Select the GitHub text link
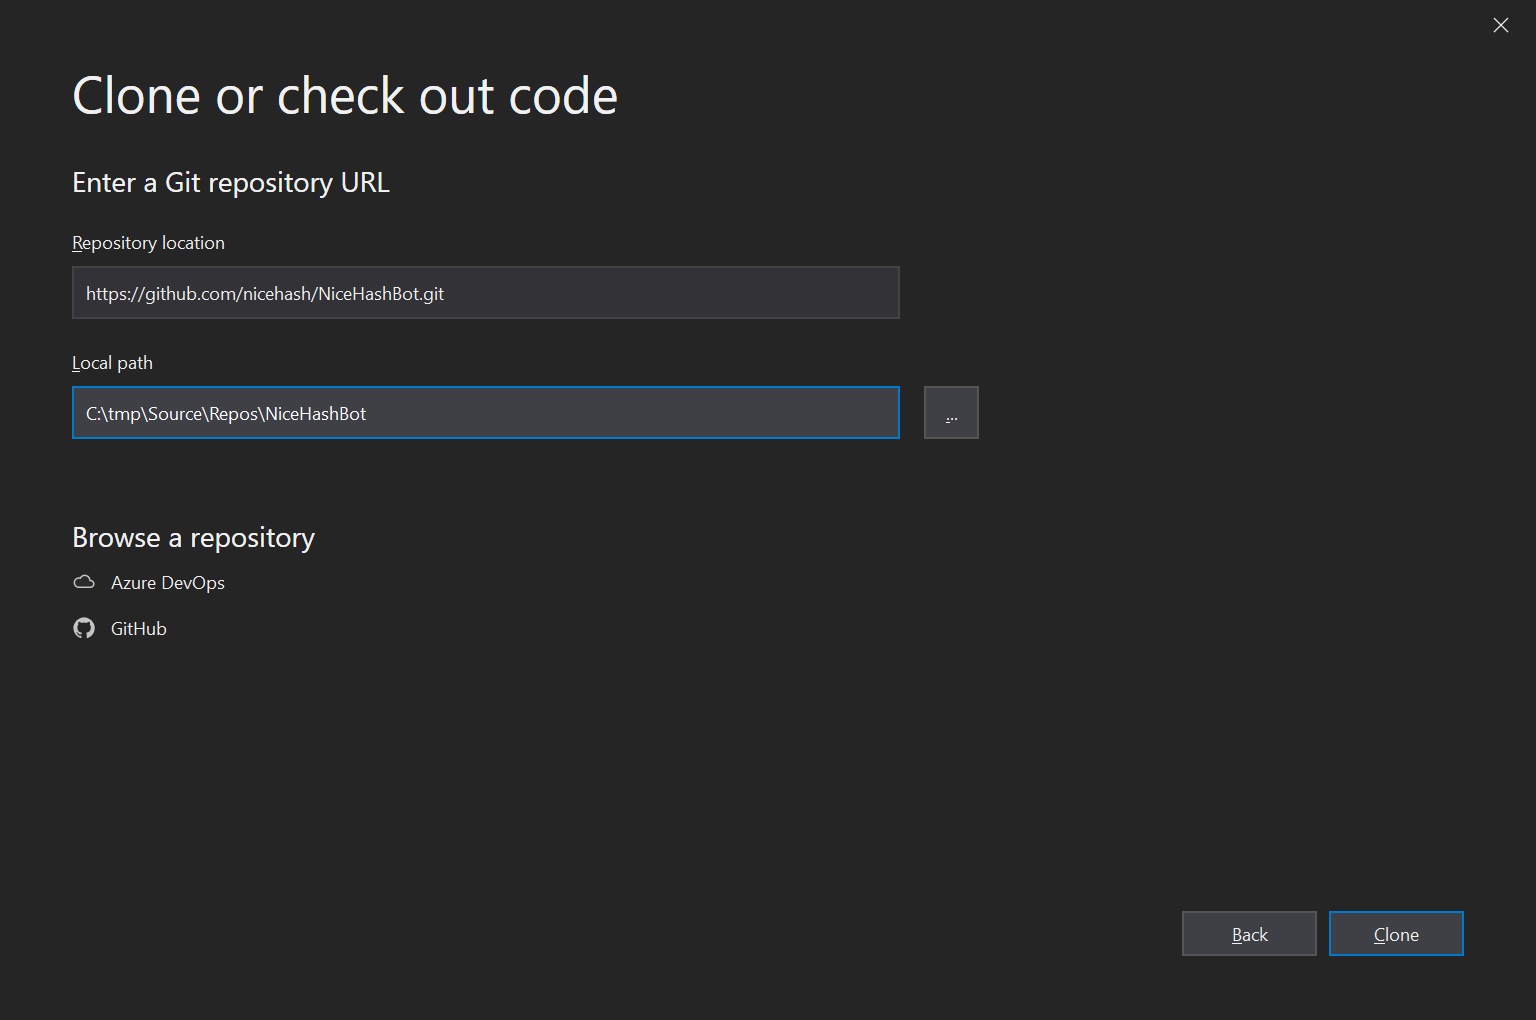This screenshot has height=1020, width=1536. pos(139,629)
